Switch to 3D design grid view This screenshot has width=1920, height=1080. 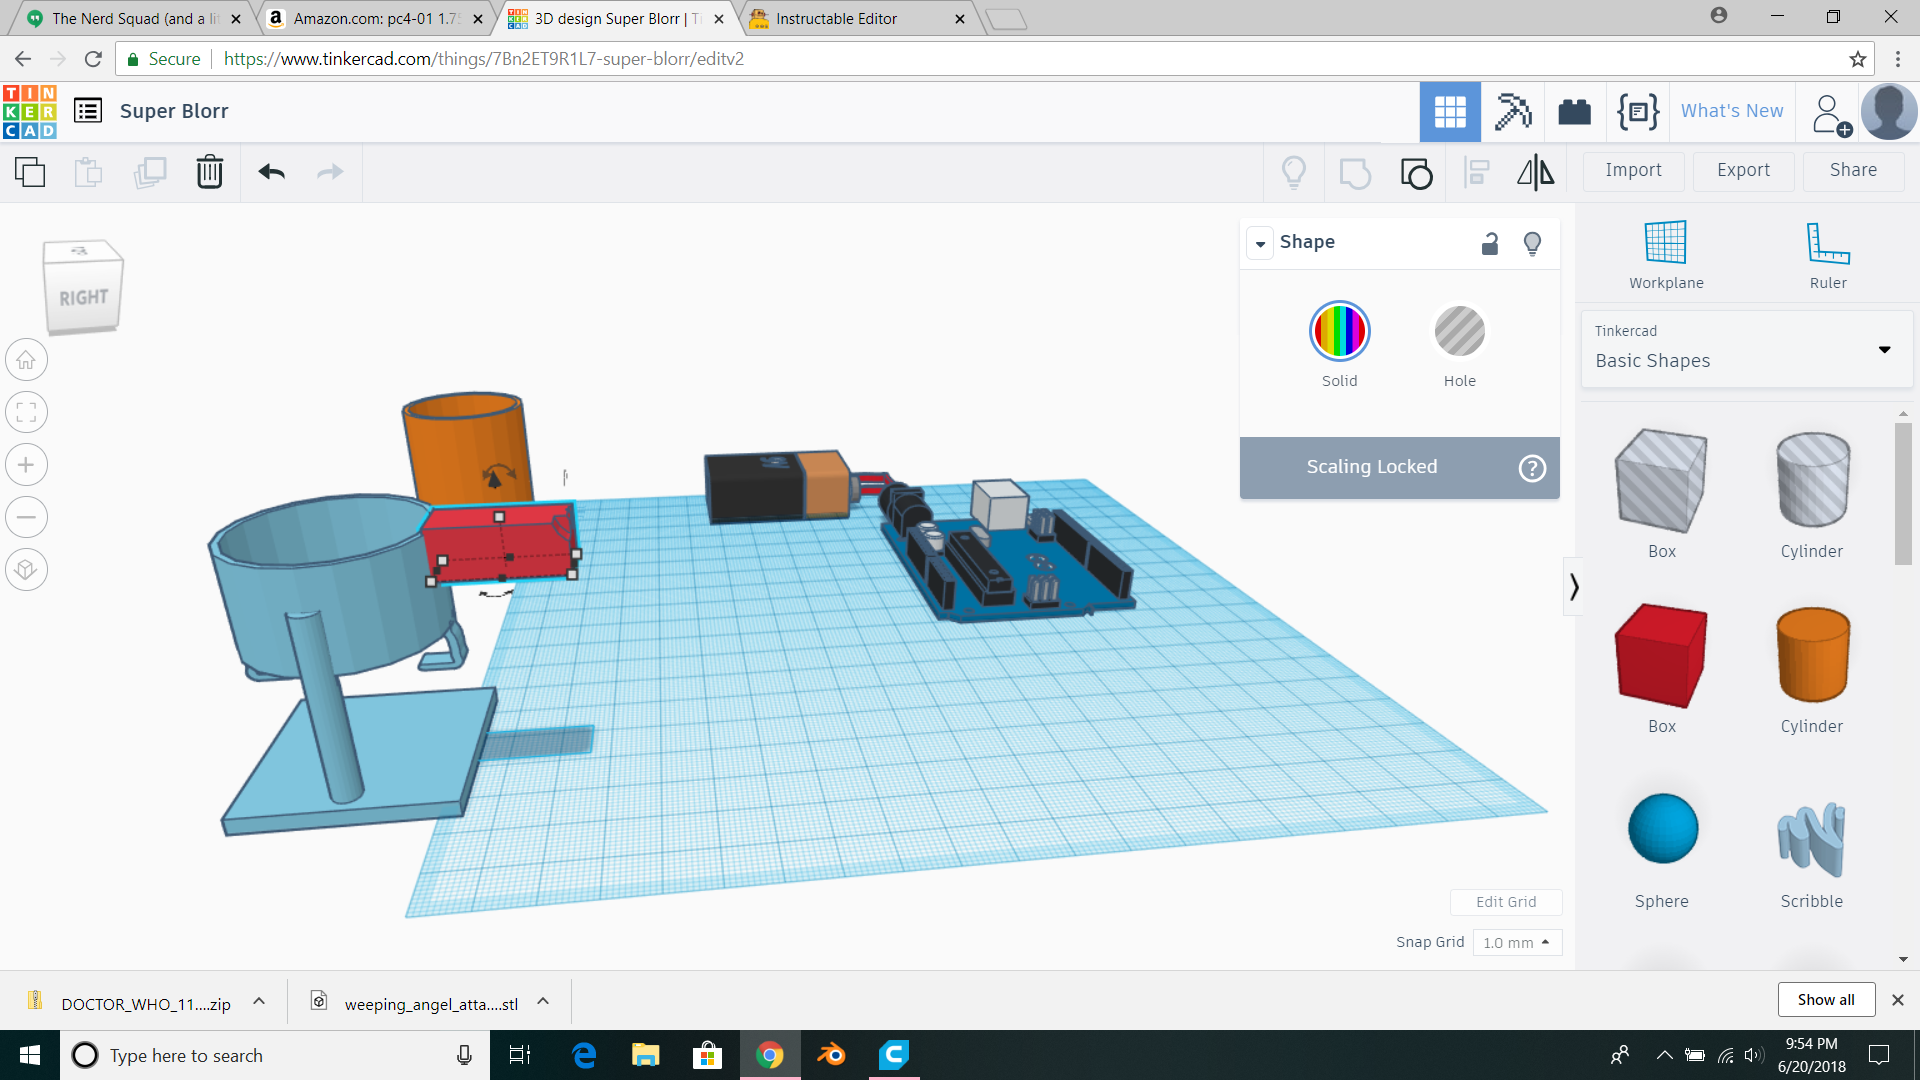click(x=1450, y=112)
